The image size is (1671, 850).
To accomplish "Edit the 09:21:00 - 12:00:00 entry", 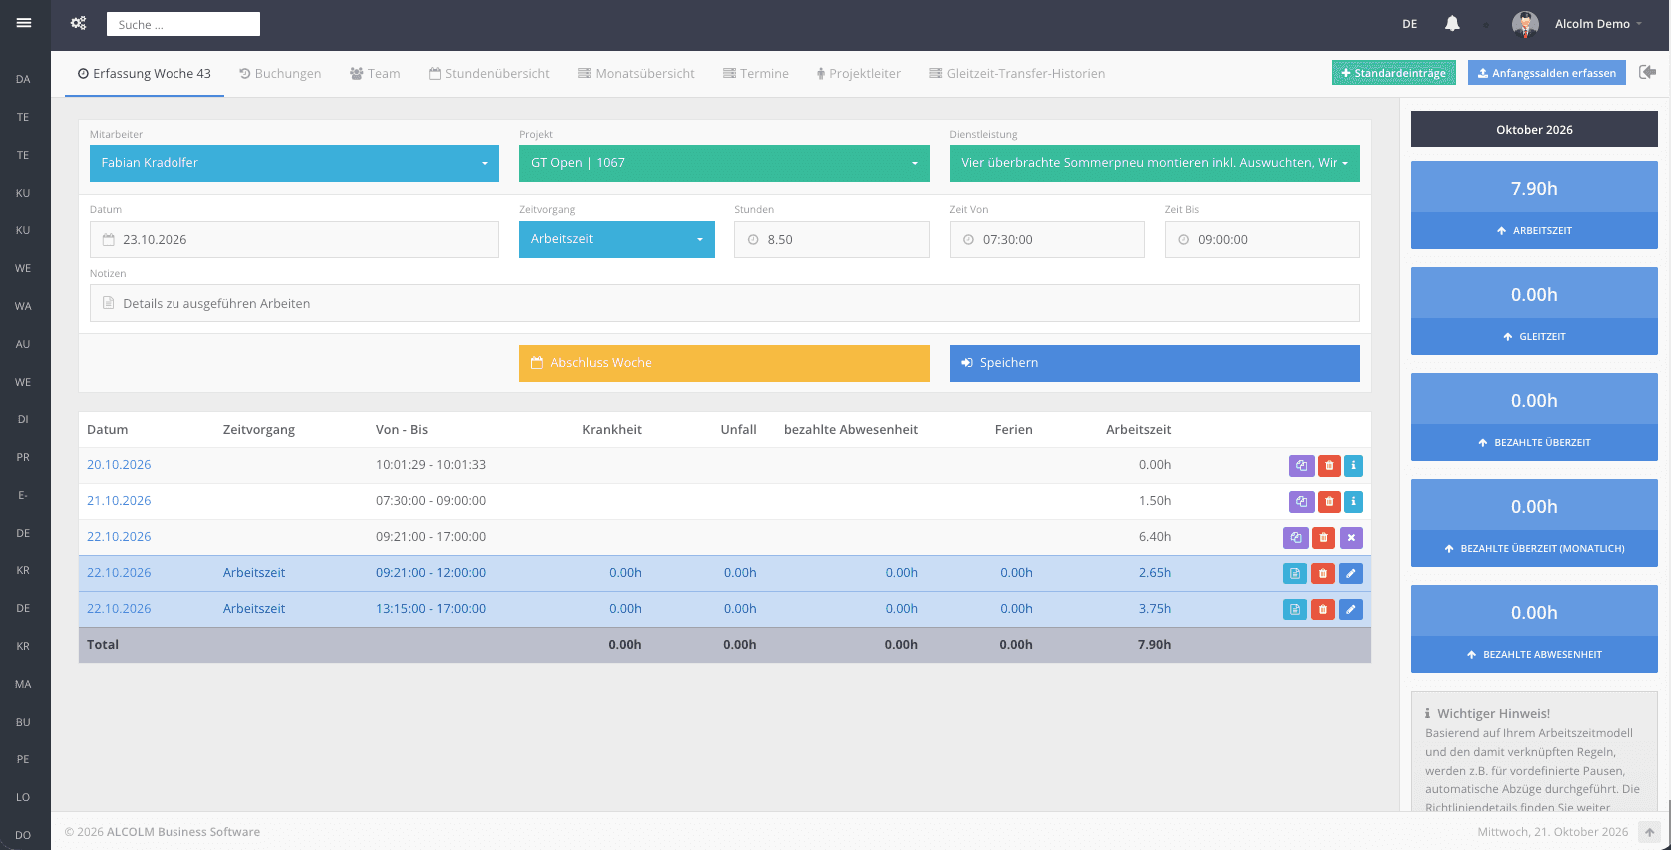I will 1351,573.
